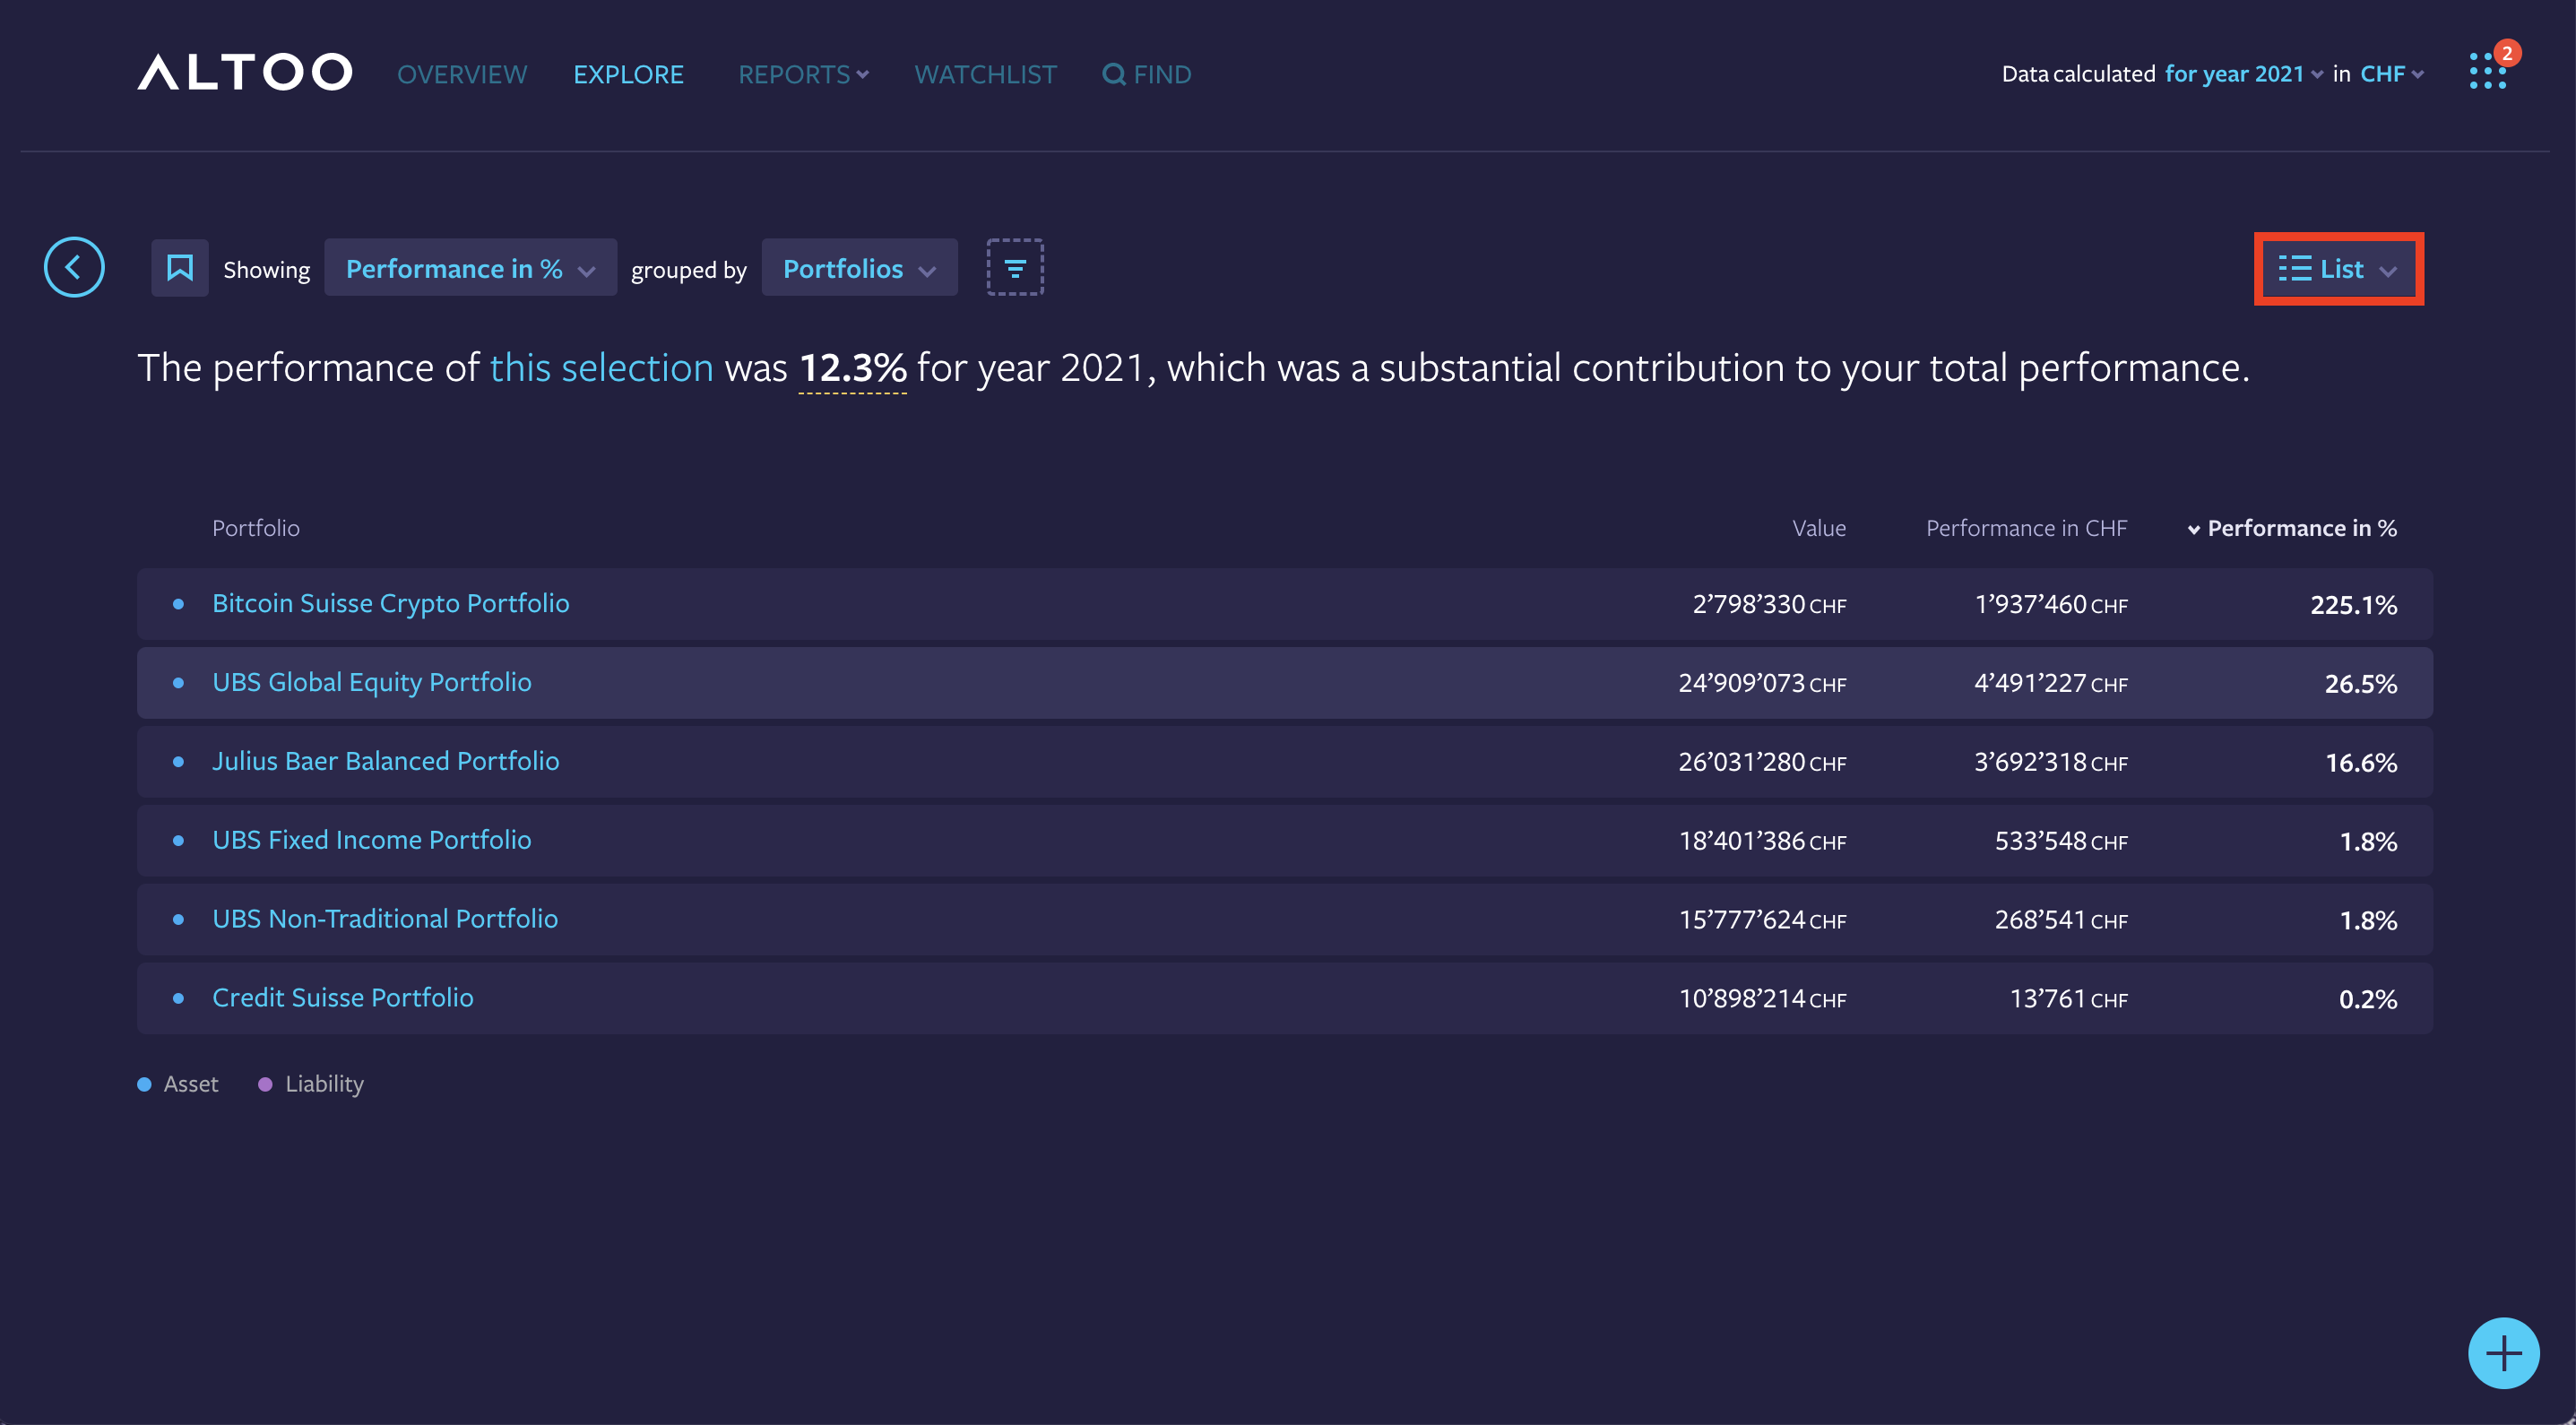The width and height of the screenshot is (2576, 1425).
Task: Open the apps grid menu with notification badge
Action: click(x=2487, y=73)
